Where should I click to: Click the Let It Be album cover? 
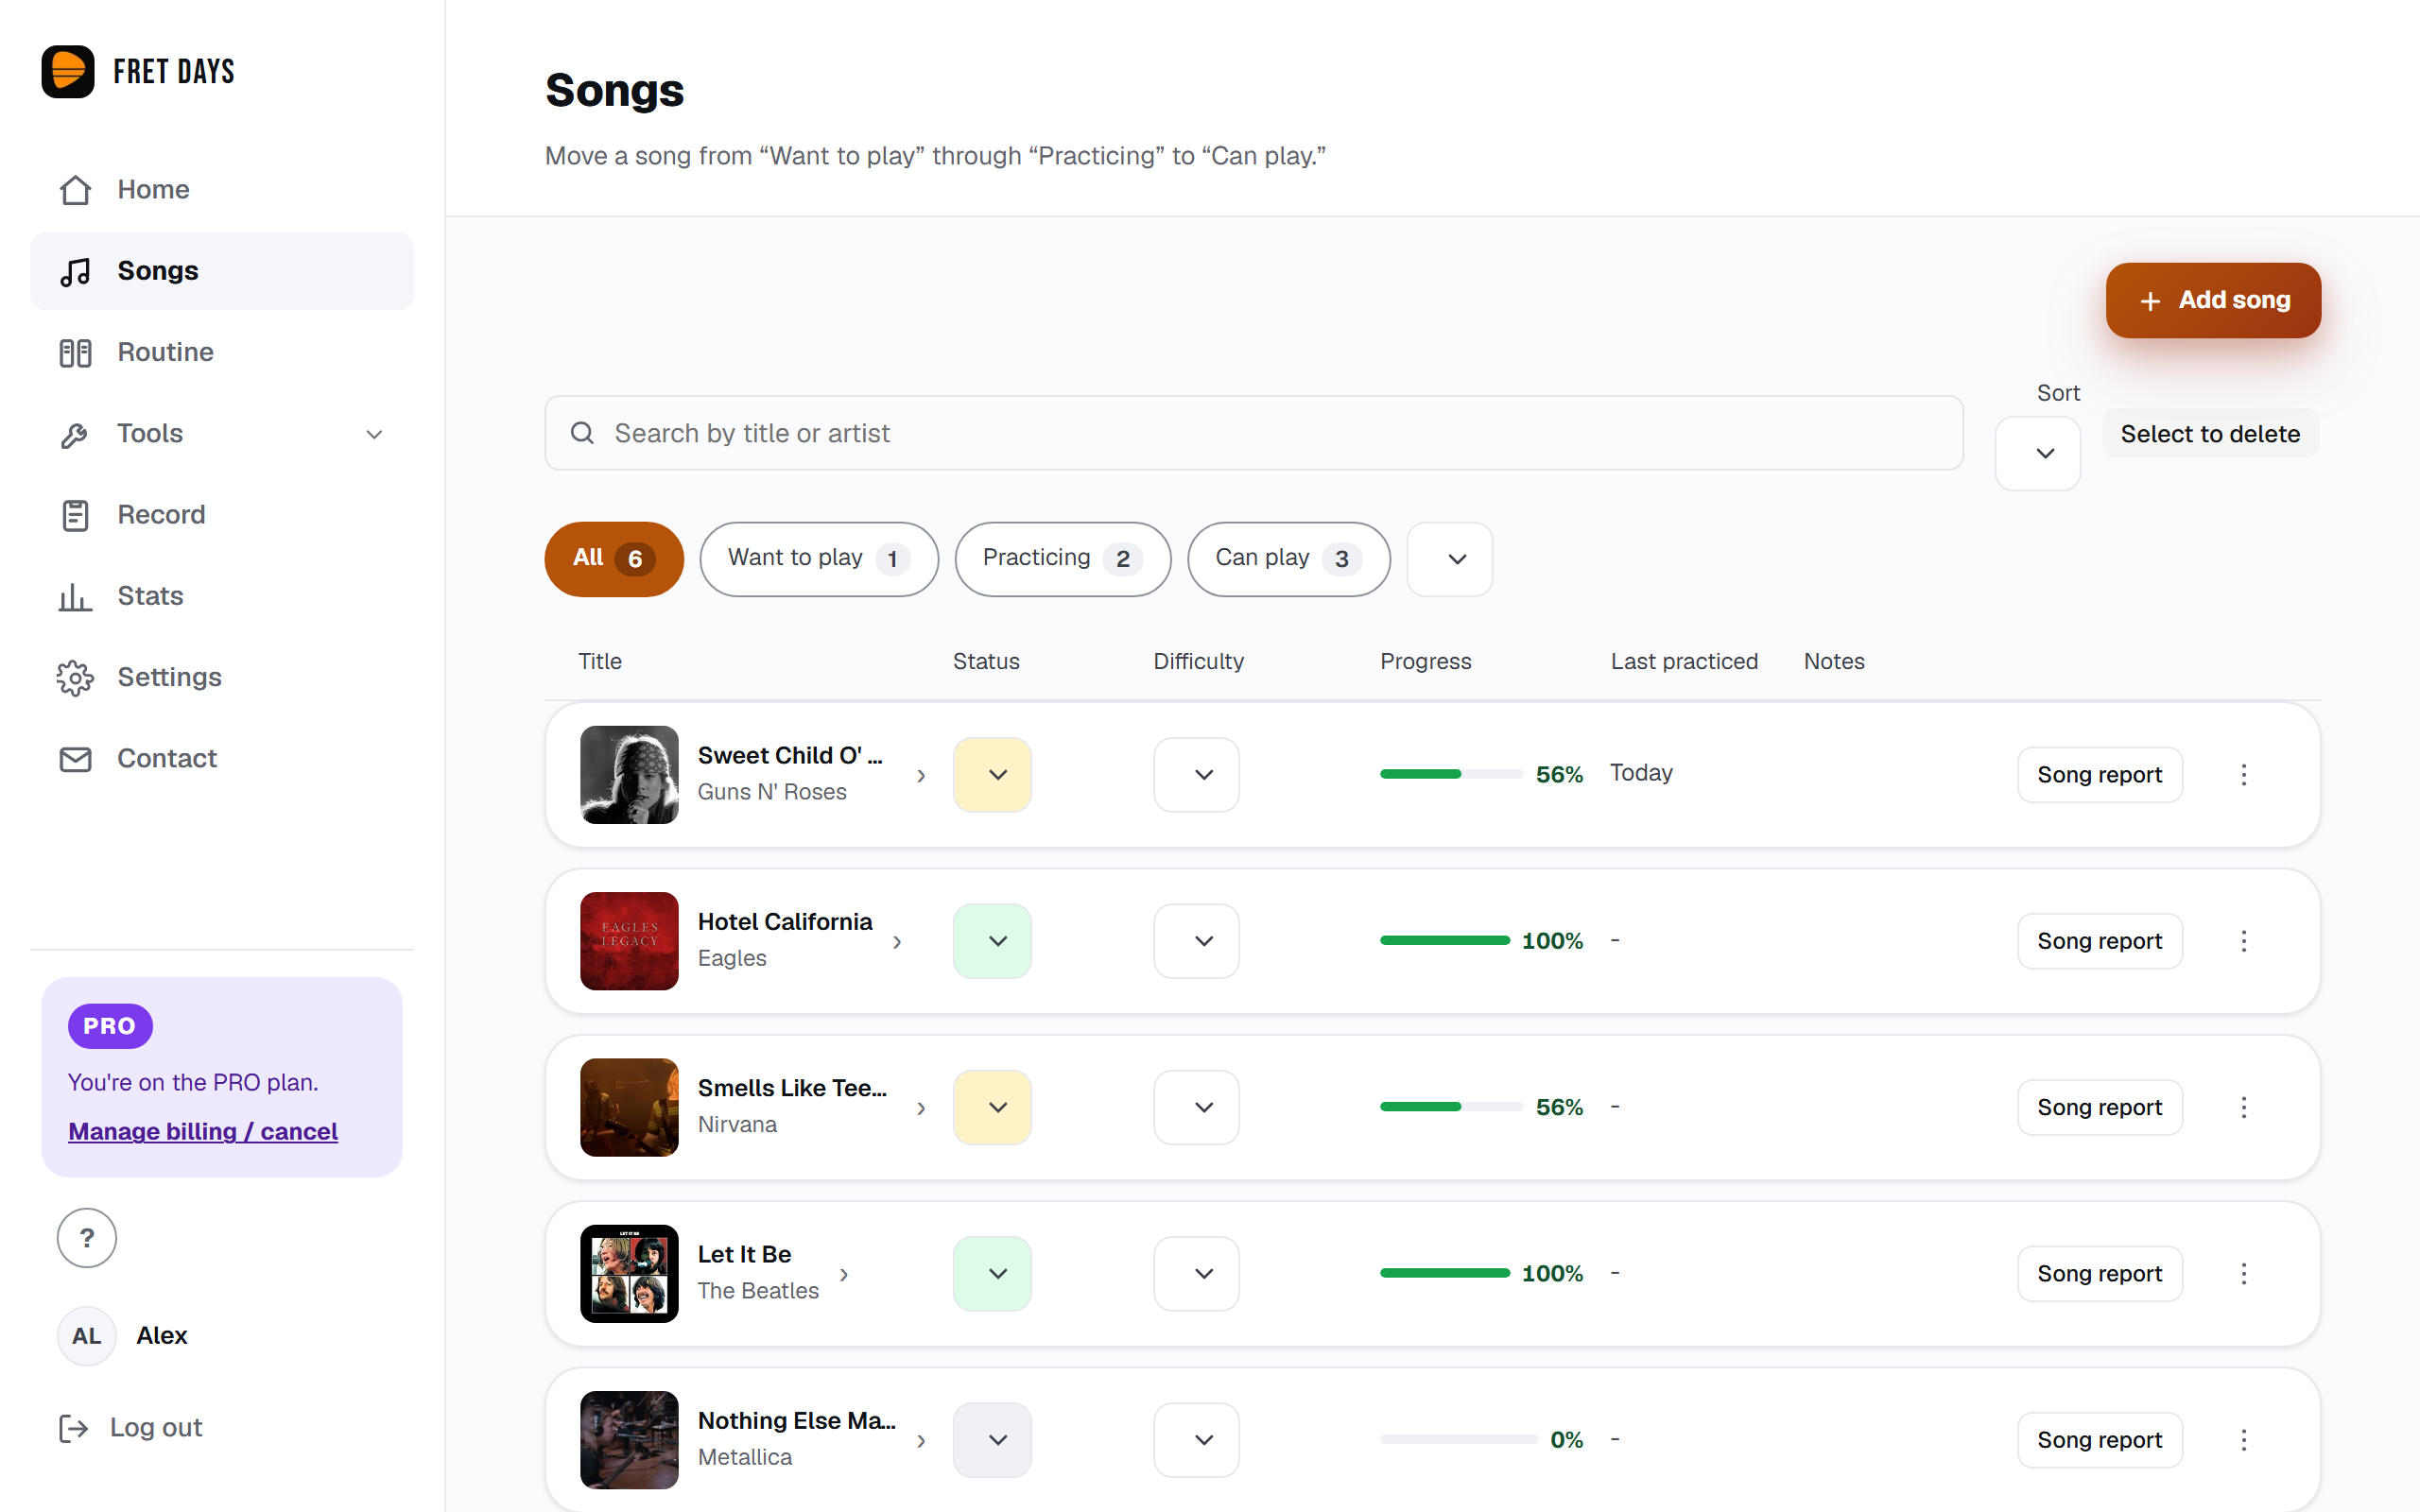[x=629, y=1273]
